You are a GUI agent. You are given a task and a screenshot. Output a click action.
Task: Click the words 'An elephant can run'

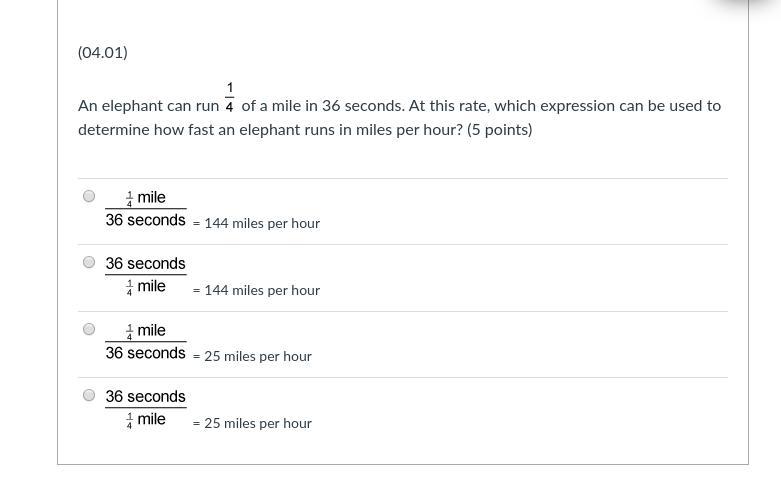pyautogui.click(x=148, y=106)
